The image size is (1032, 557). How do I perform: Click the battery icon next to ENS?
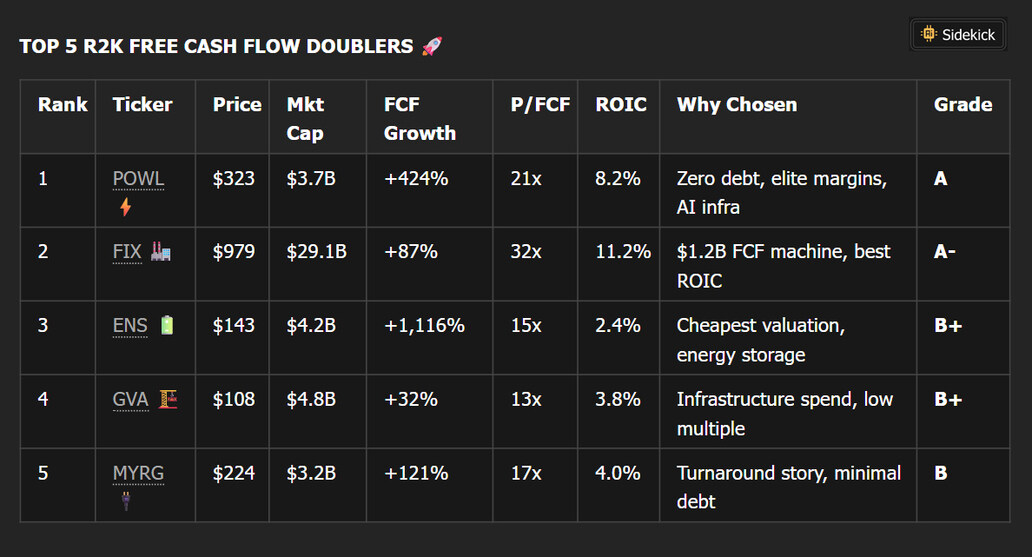point(167,325)
